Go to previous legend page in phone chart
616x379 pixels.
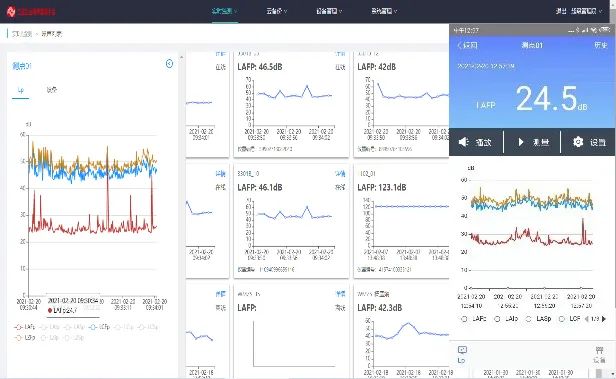(x=587, y=319)
